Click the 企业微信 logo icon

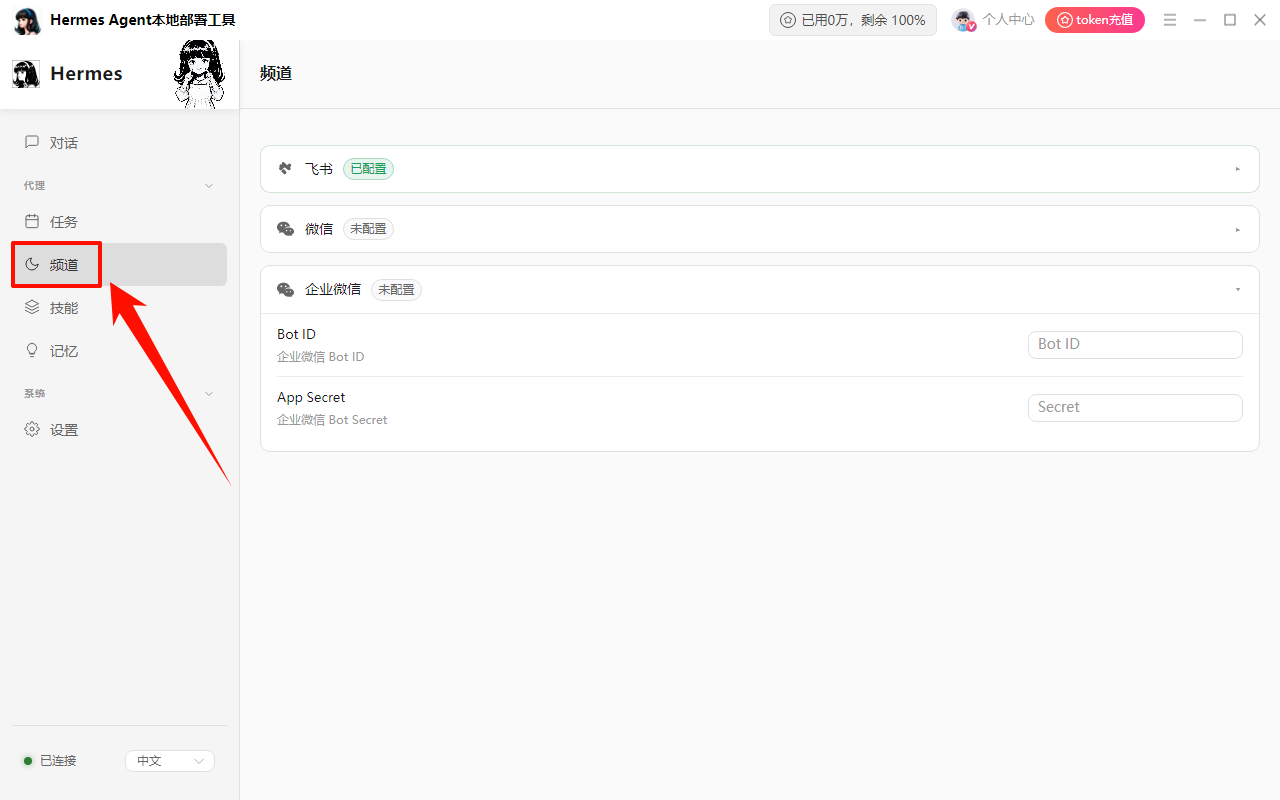[286, 290]
